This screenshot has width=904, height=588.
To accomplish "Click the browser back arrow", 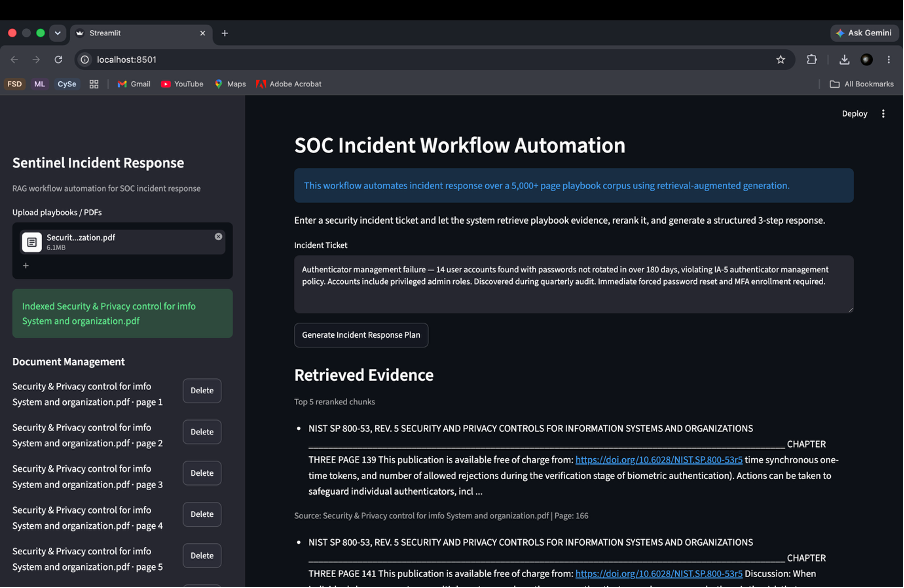I will pos(14,59).
